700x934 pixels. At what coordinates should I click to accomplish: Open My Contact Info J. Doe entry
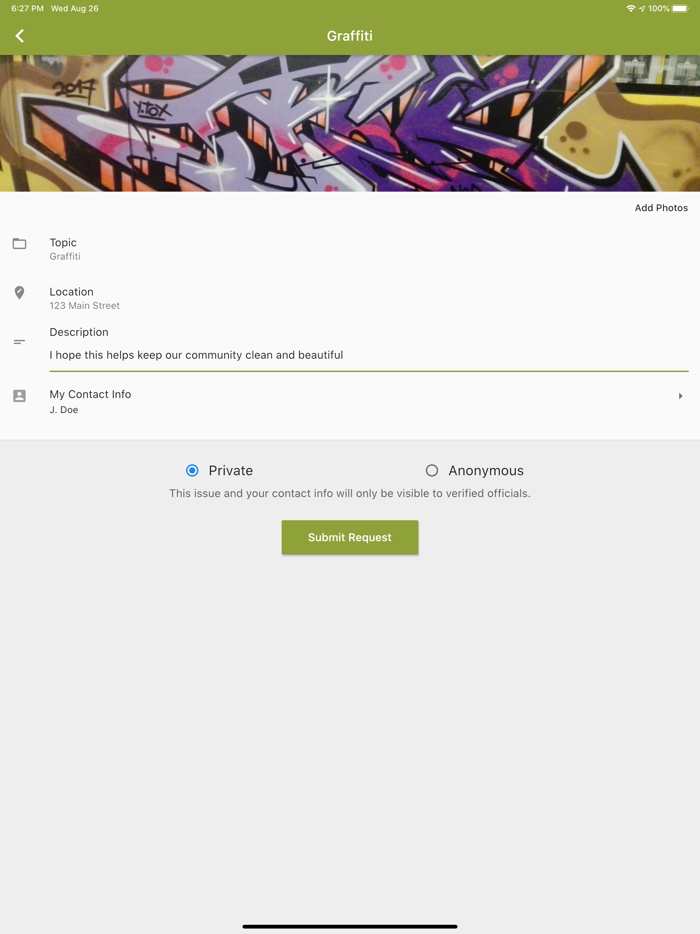tap(350, 401)
